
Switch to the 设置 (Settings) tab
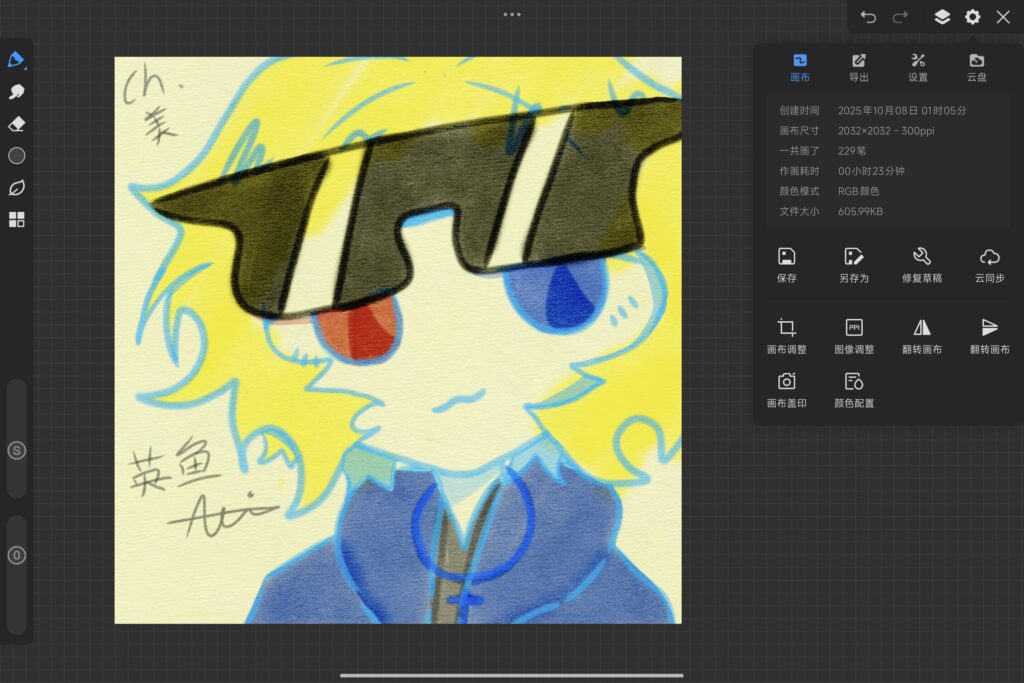pos(918,67)
